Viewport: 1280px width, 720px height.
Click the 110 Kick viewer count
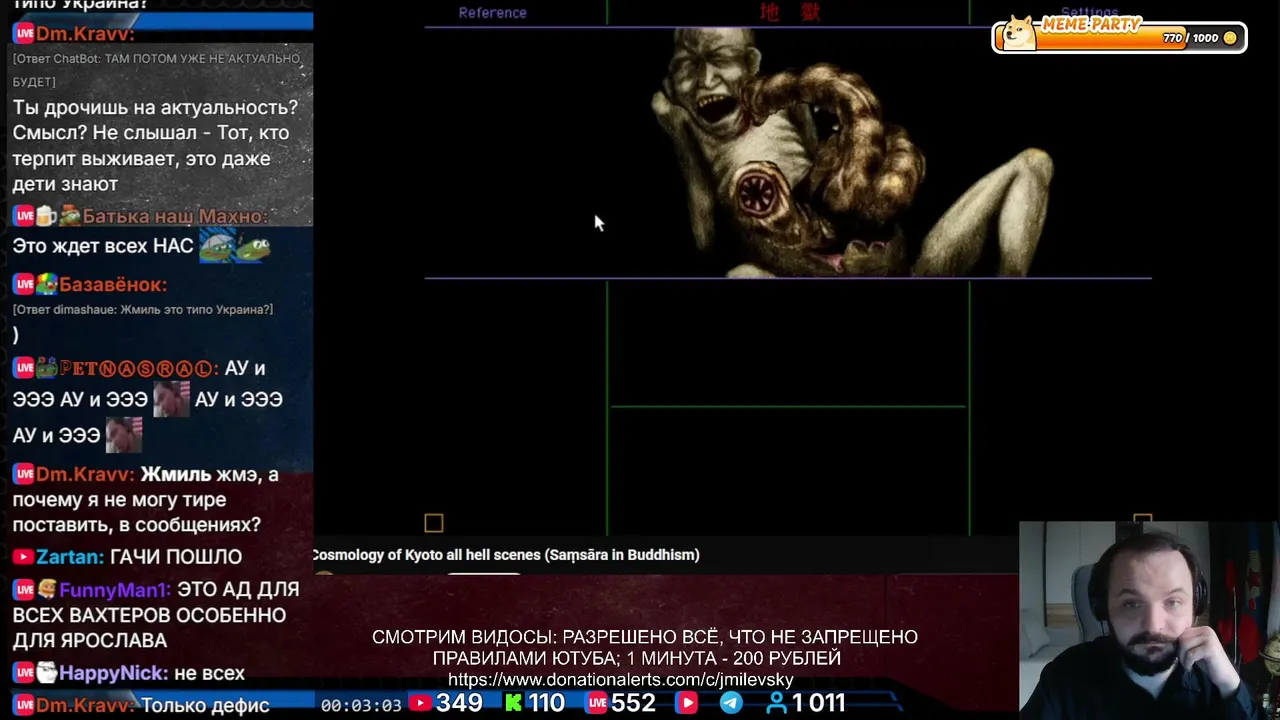click(x=547, y=704)
